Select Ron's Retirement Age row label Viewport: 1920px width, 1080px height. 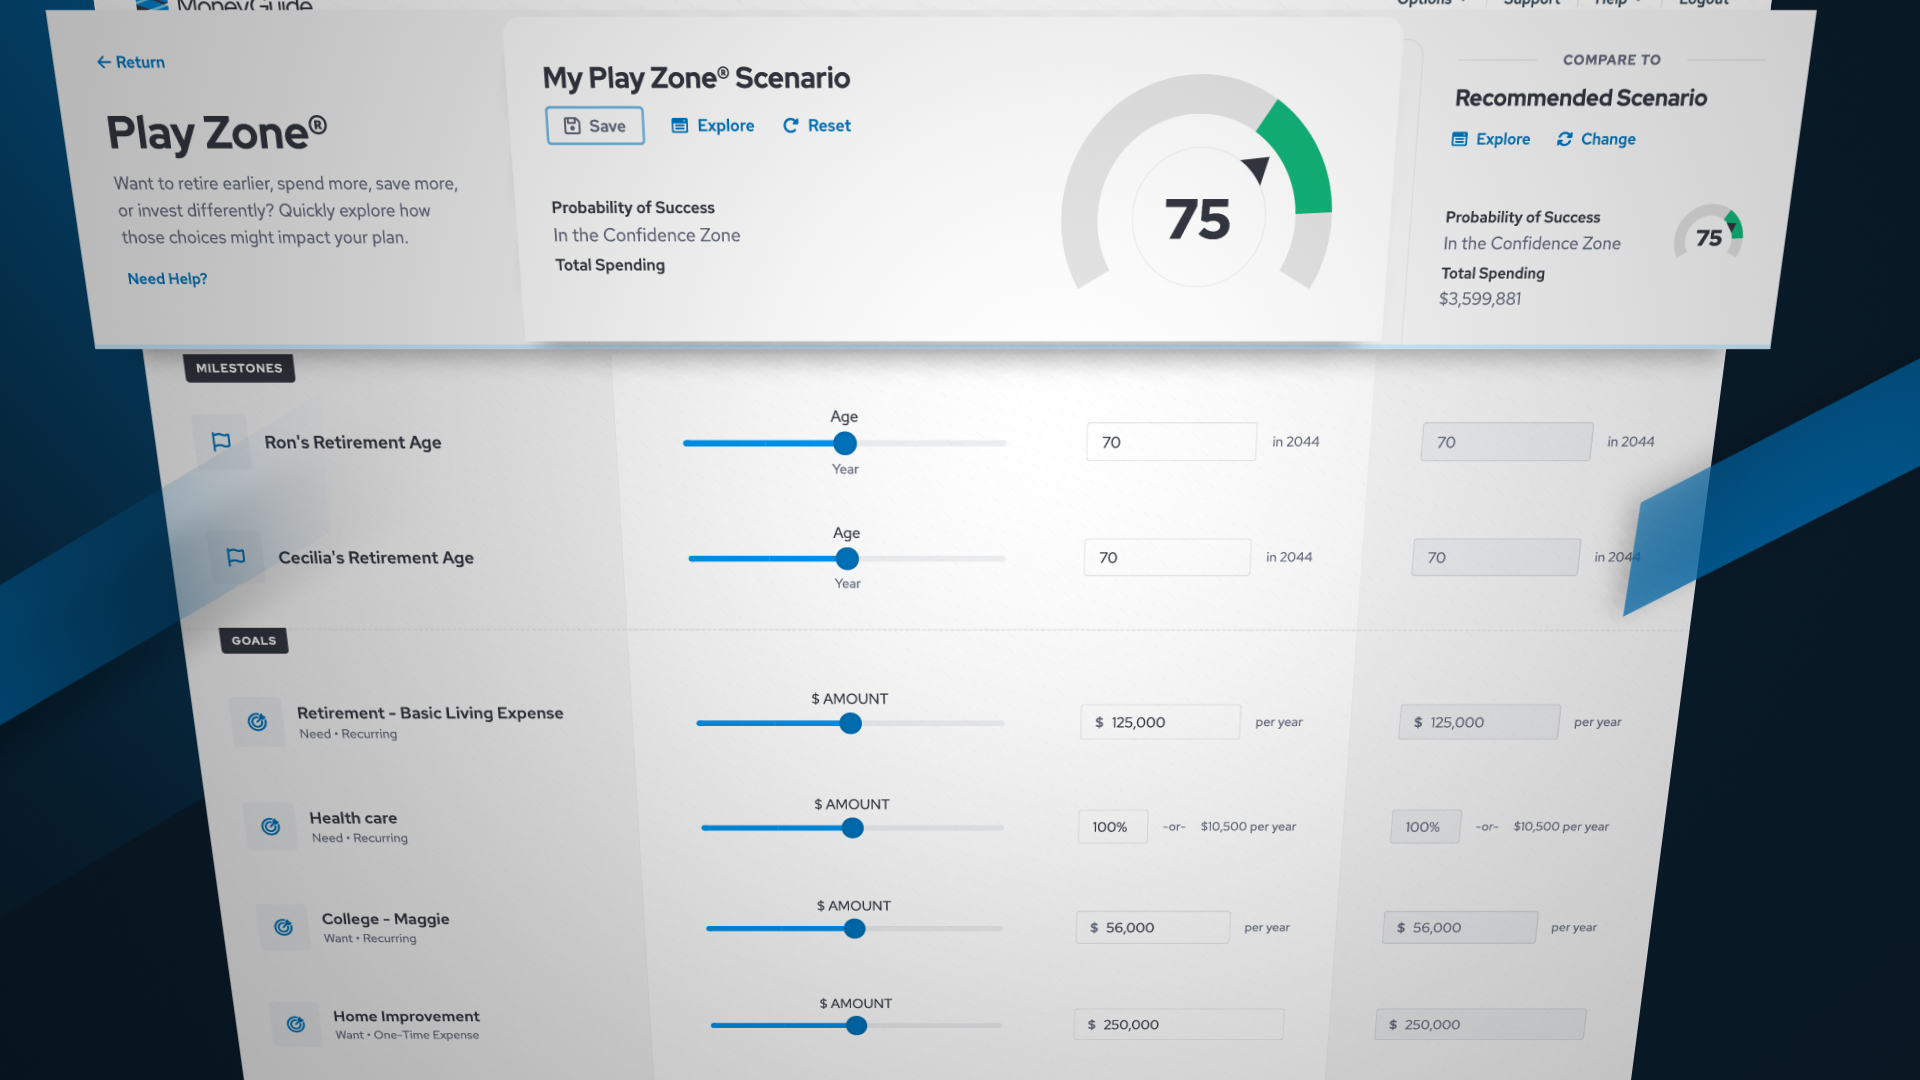click(x=353, y=442)
